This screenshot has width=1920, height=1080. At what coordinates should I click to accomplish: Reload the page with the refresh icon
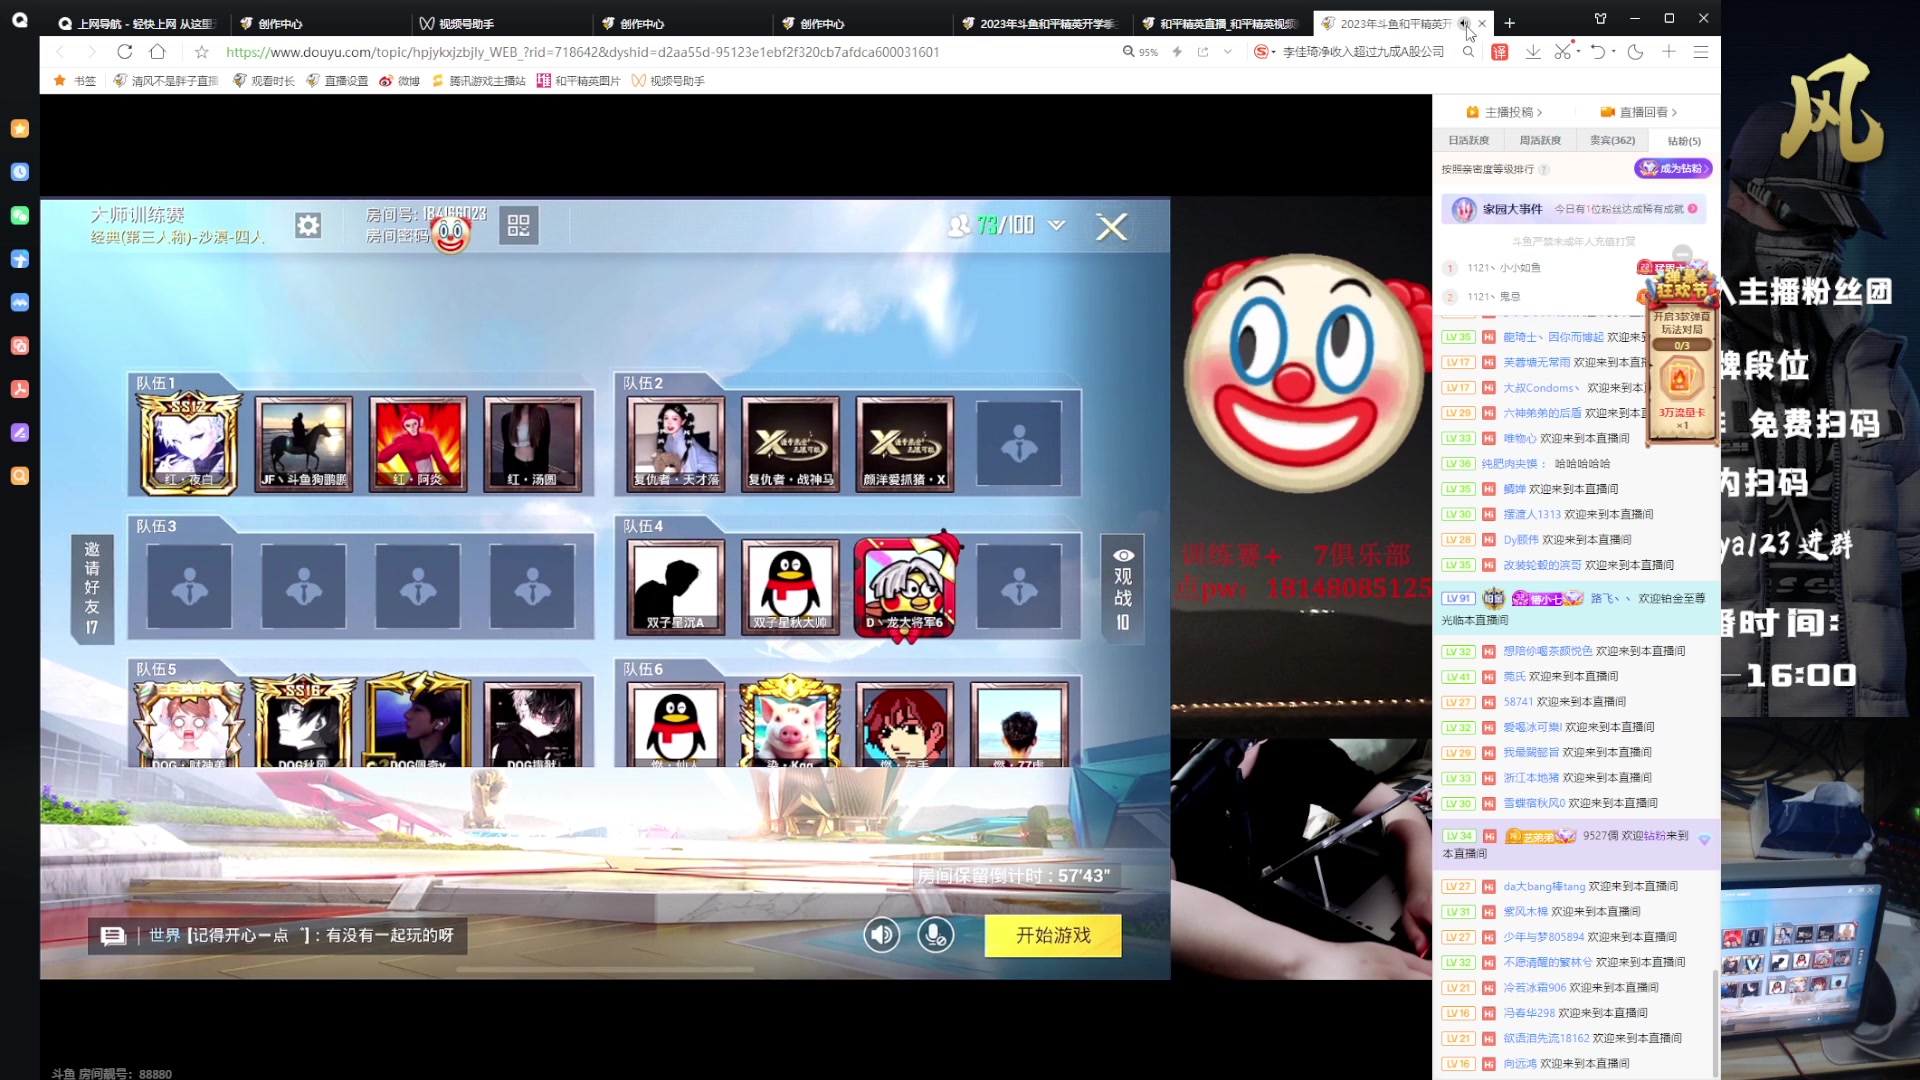[124, 52]
